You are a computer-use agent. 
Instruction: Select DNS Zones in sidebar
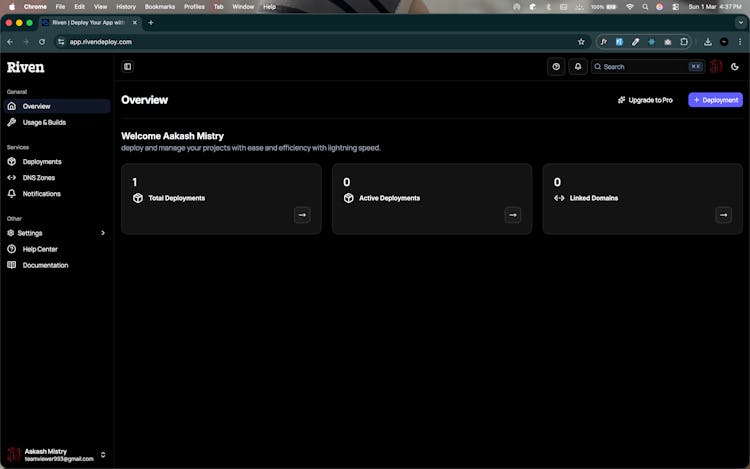tap(38, 177)
